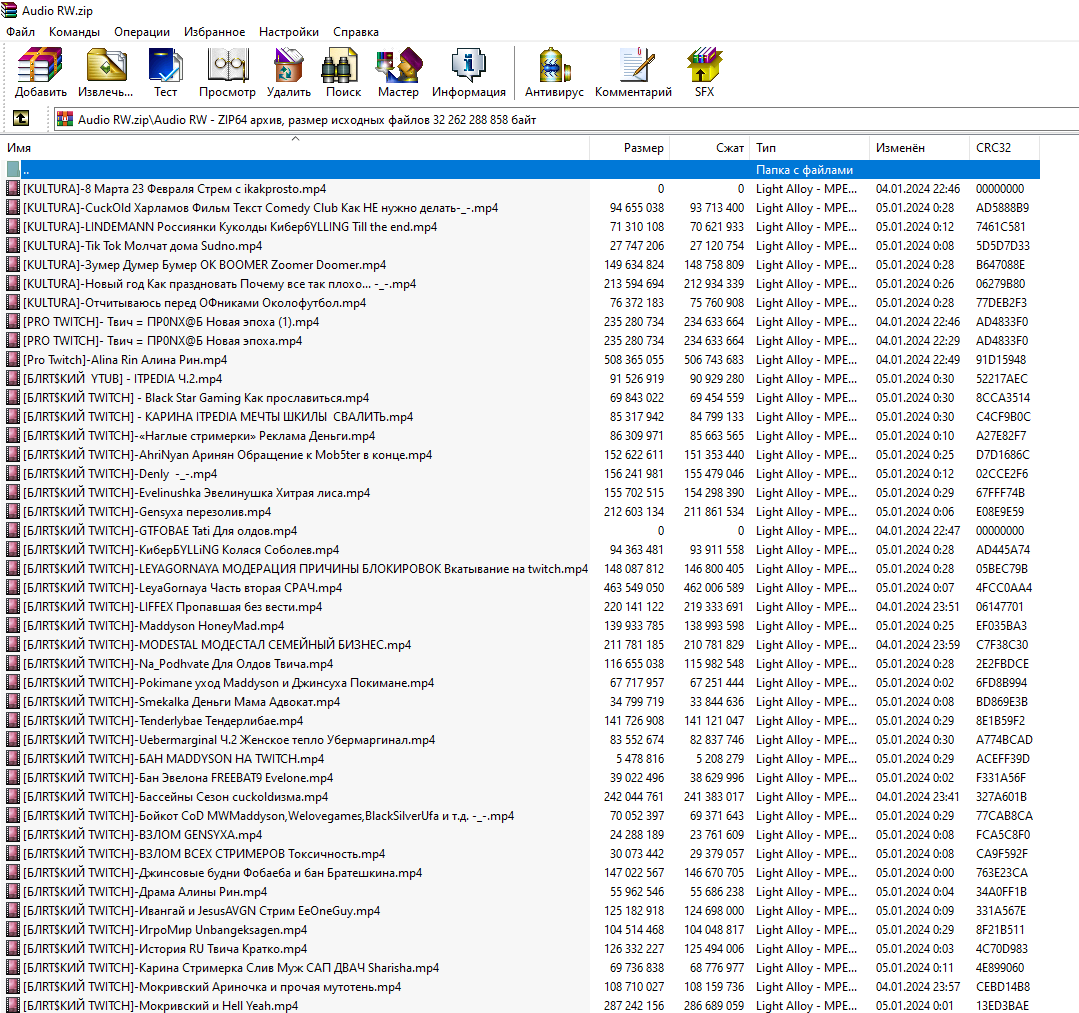This screenshot has height=1013, width=1079.
Task: Click the WinRAR icon in title bar
Action: [x=10, y=10]
